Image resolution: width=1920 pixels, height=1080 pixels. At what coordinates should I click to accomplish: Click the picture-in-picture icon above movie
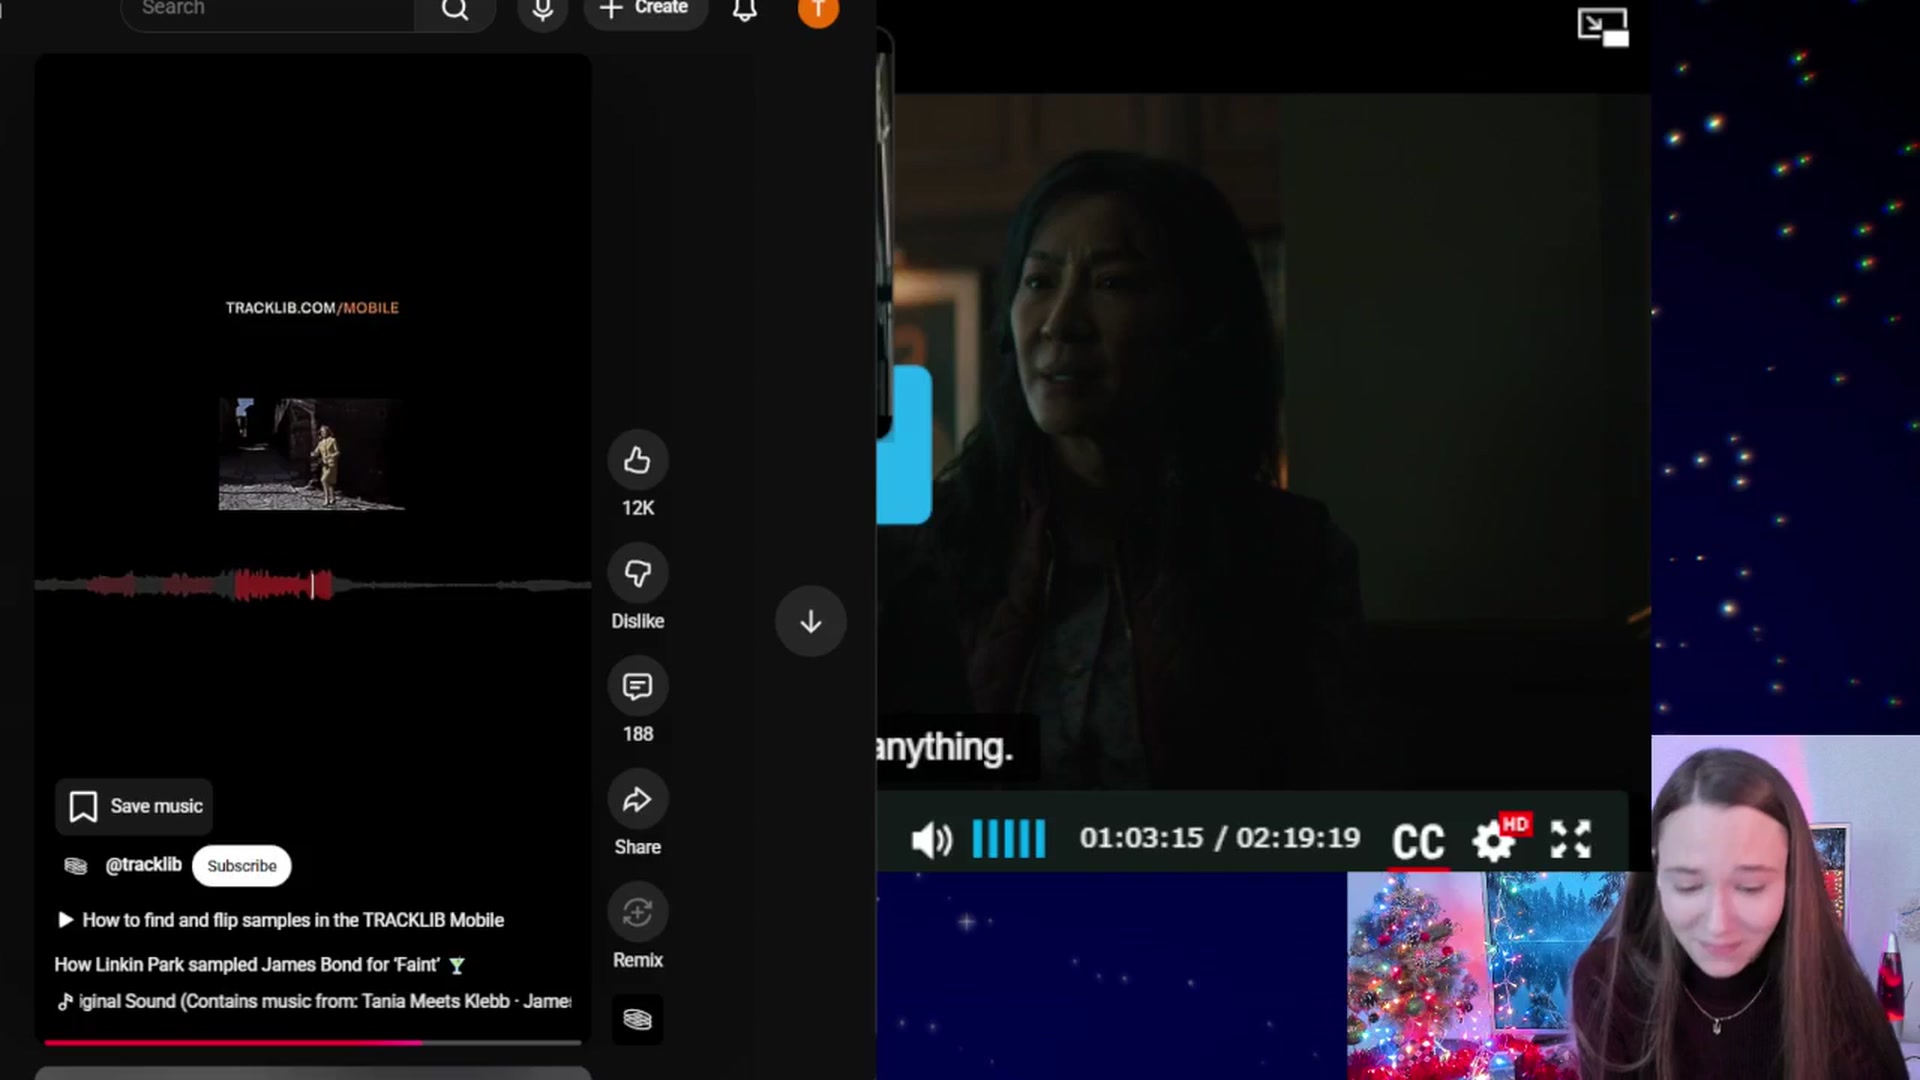[x=1603, y=27]
